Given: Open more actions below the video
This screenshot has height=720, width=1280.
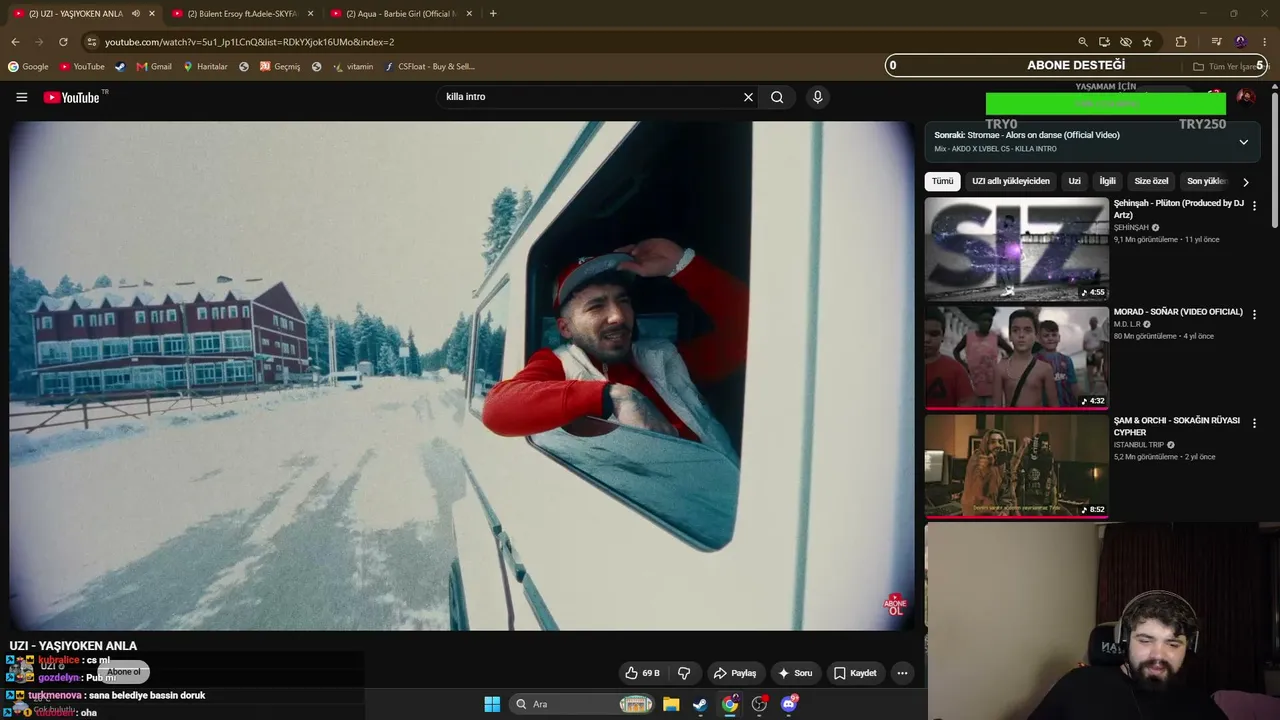Looking at the screenshot, I should tap(902, 673).
